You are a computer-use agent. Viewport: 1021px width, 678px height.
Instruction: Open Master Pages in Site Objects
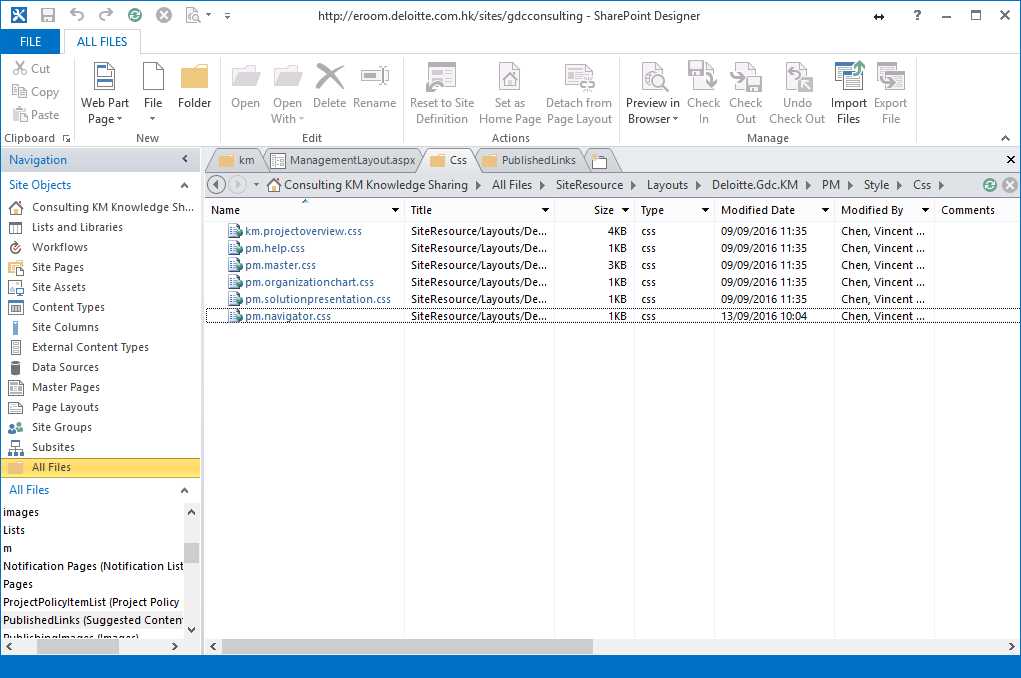coord(65,387)
